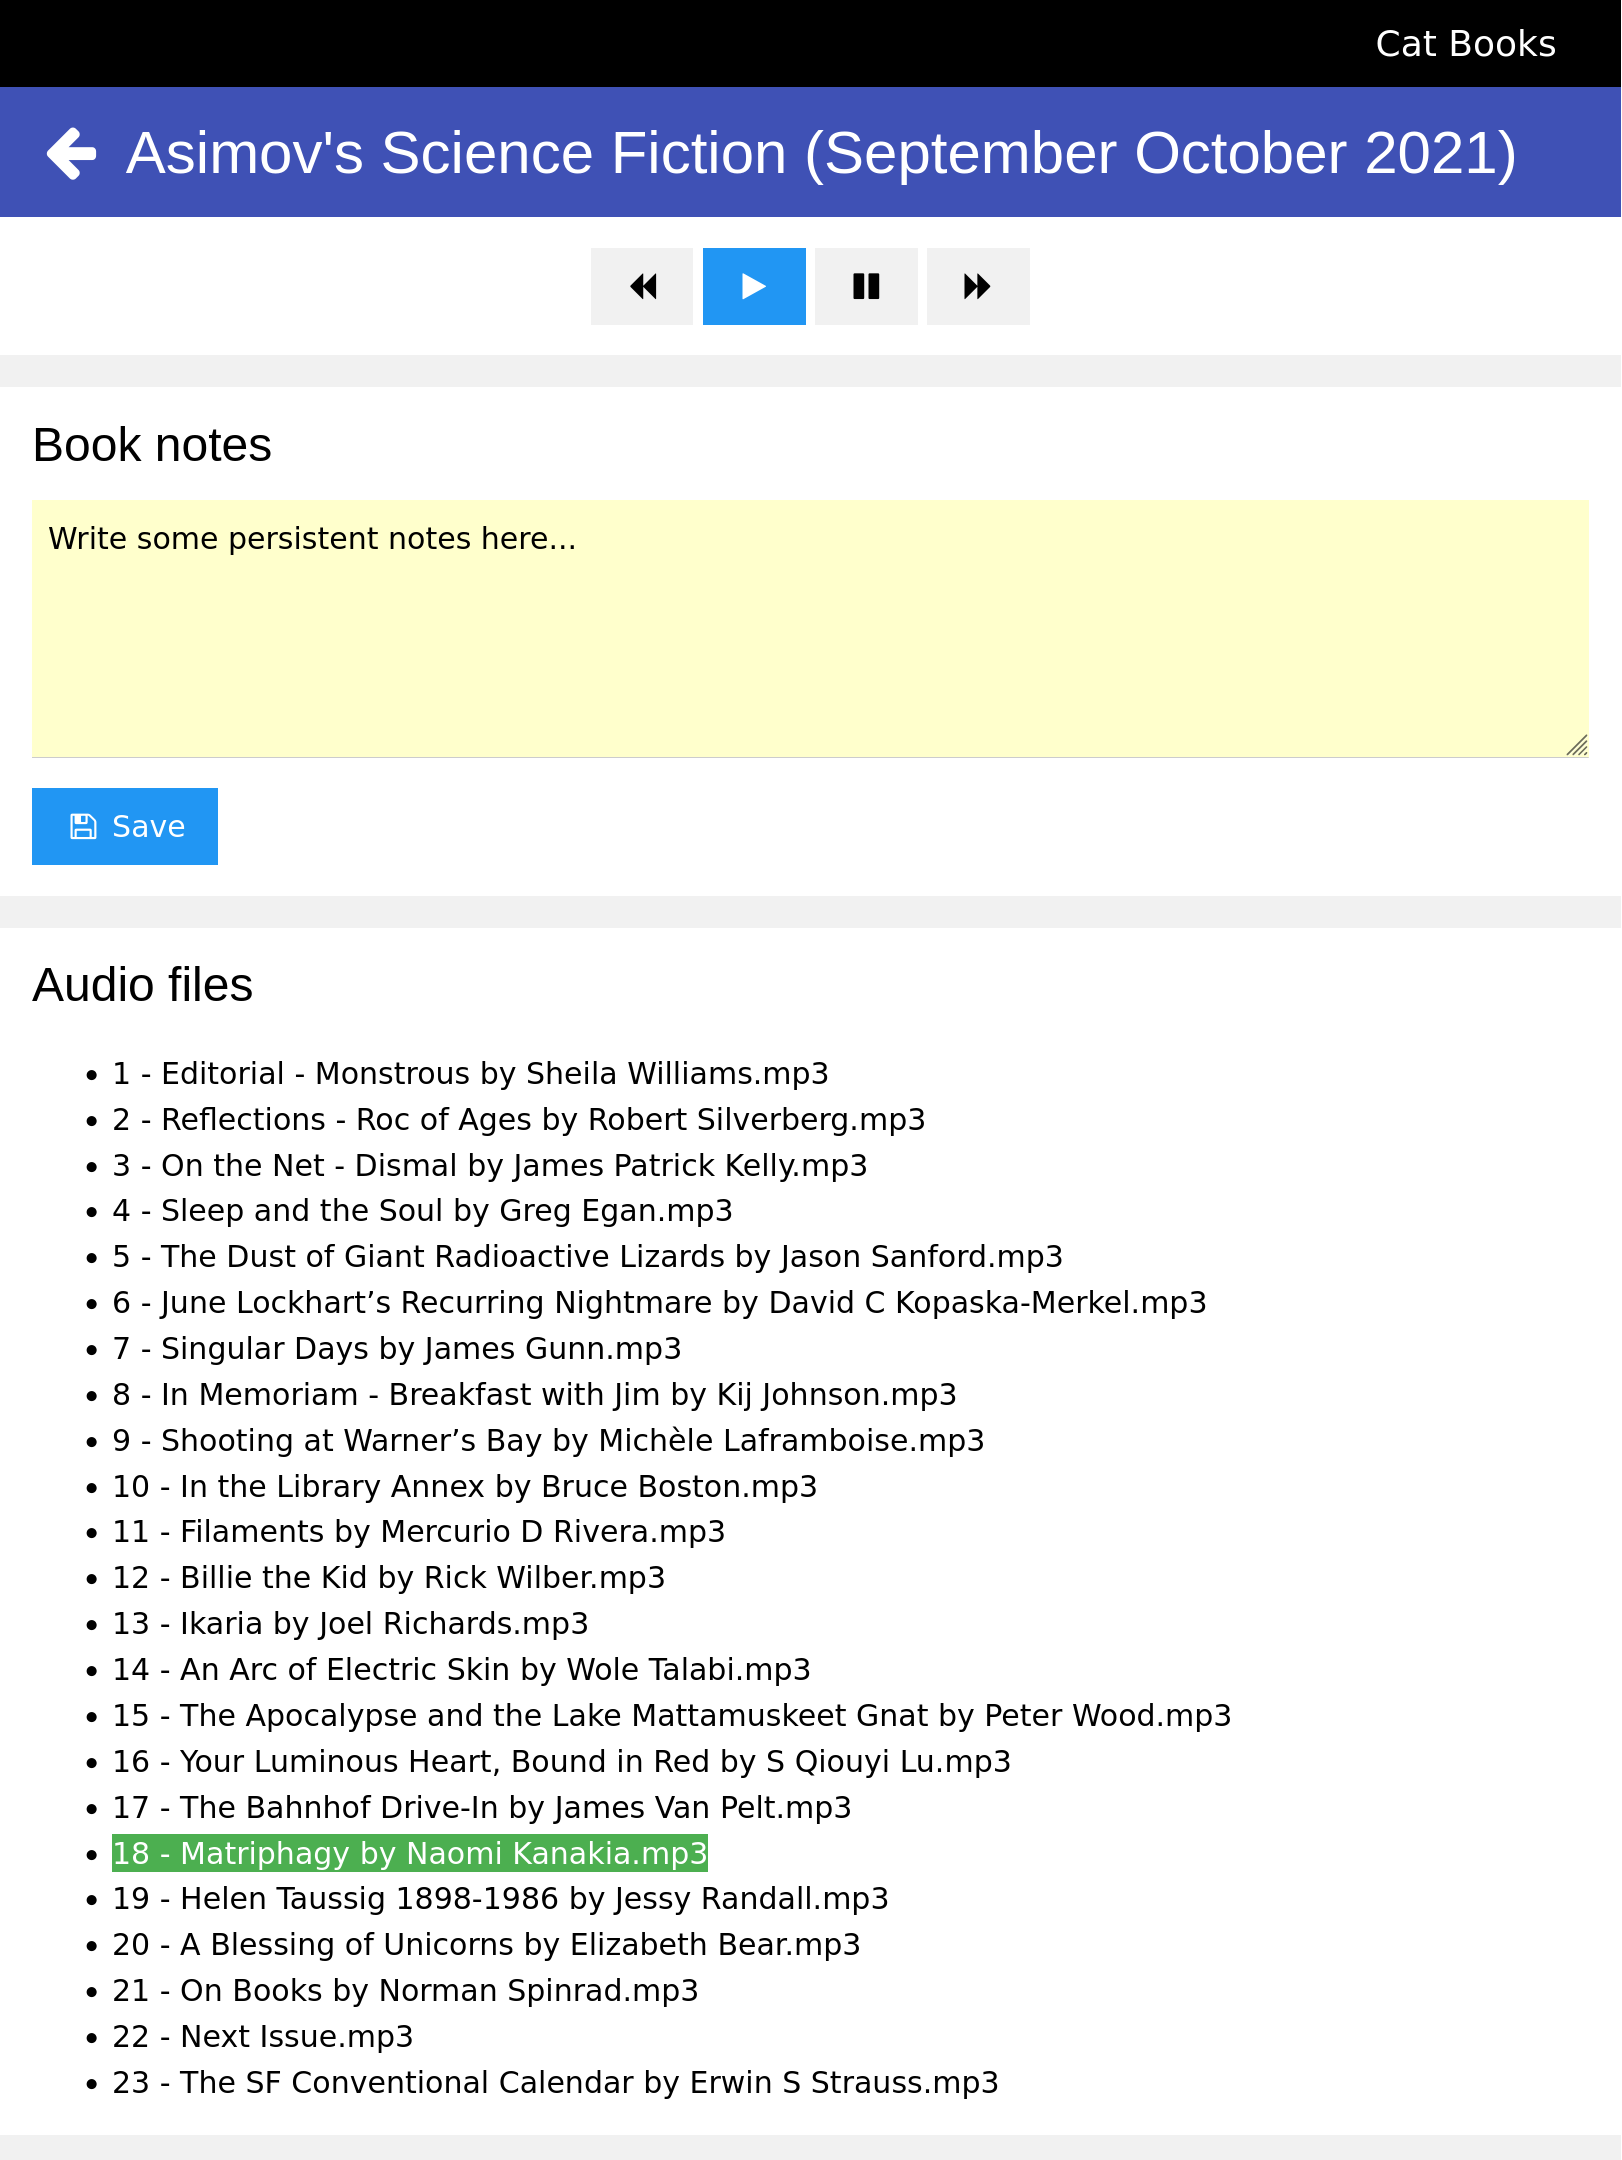This screenshot has height=2160, width=1622.
Task: Click the Book notes heading
Action: click(x=152, y=445)
